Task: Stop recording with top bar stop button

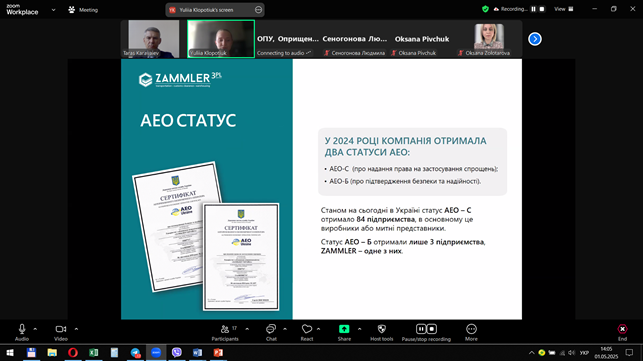Action: [542, 9]
